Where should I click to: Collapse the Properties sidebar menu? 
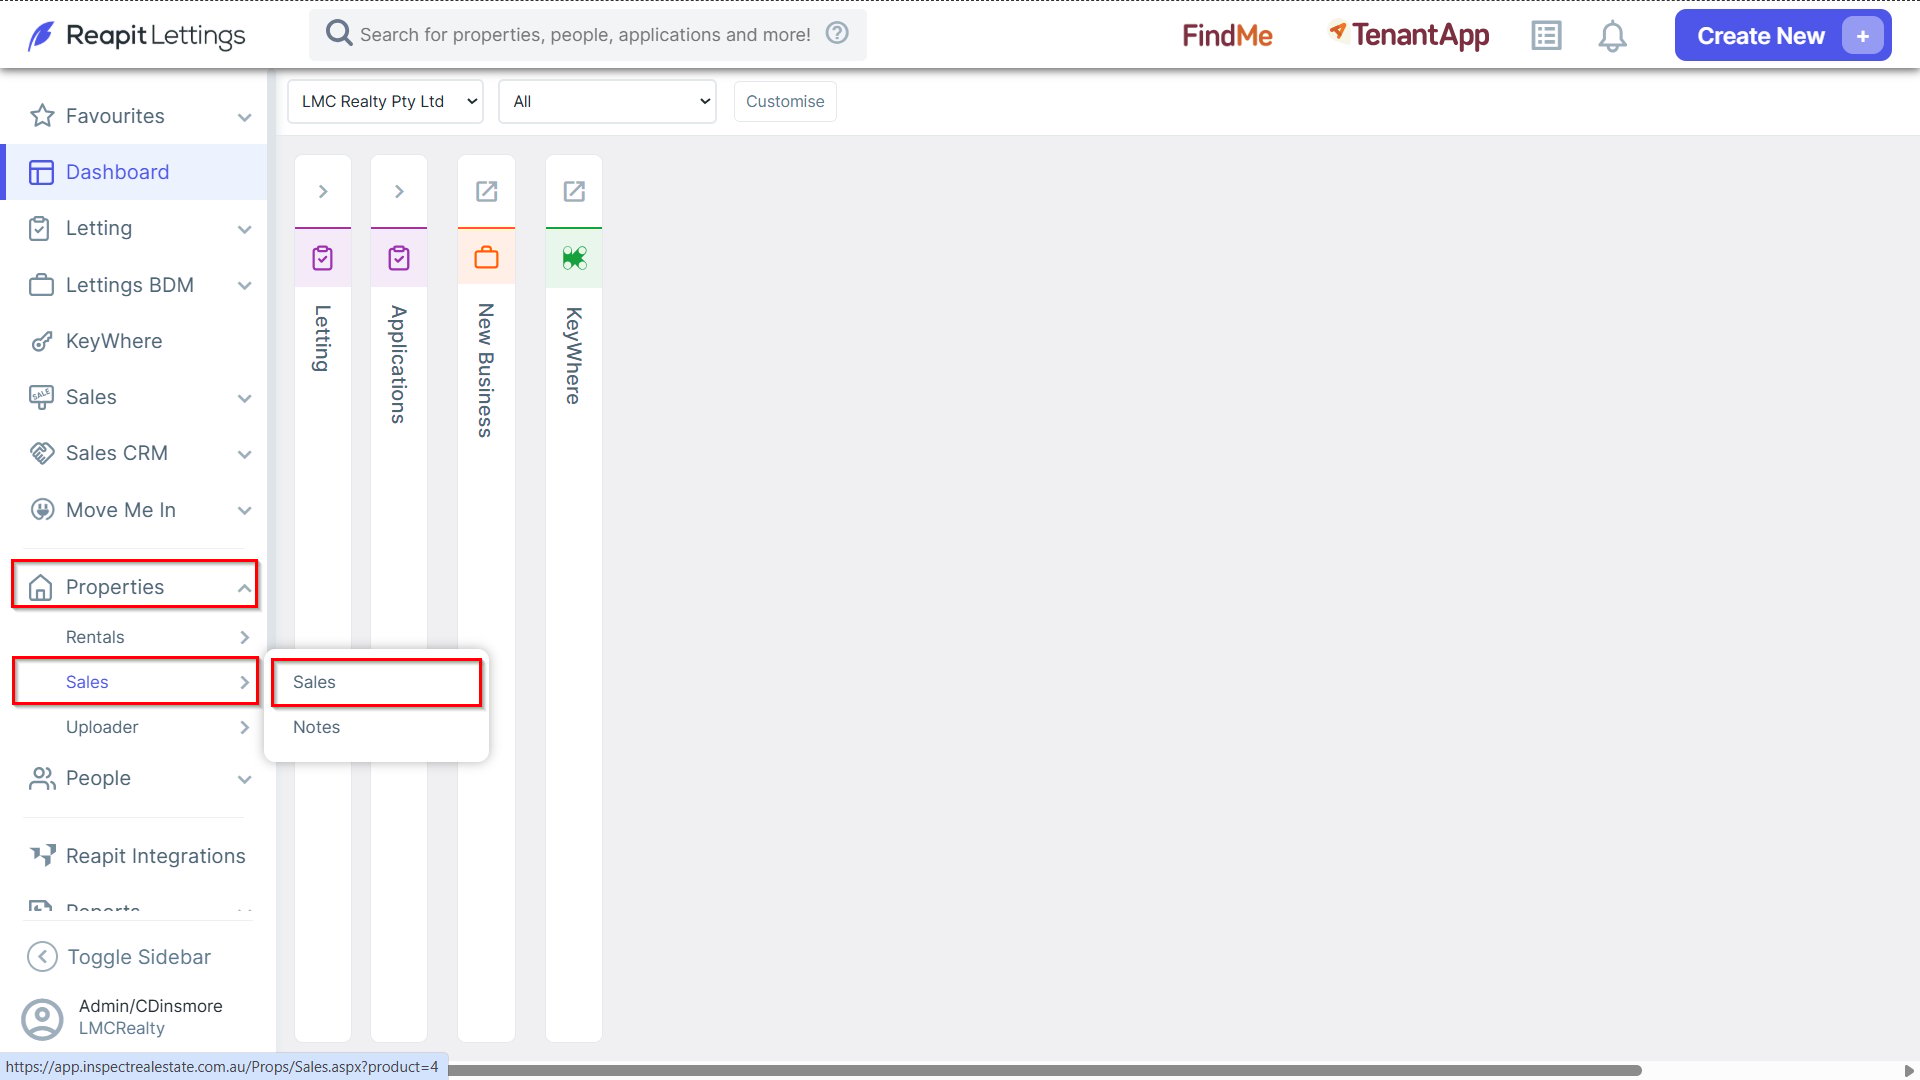point(134,586)
